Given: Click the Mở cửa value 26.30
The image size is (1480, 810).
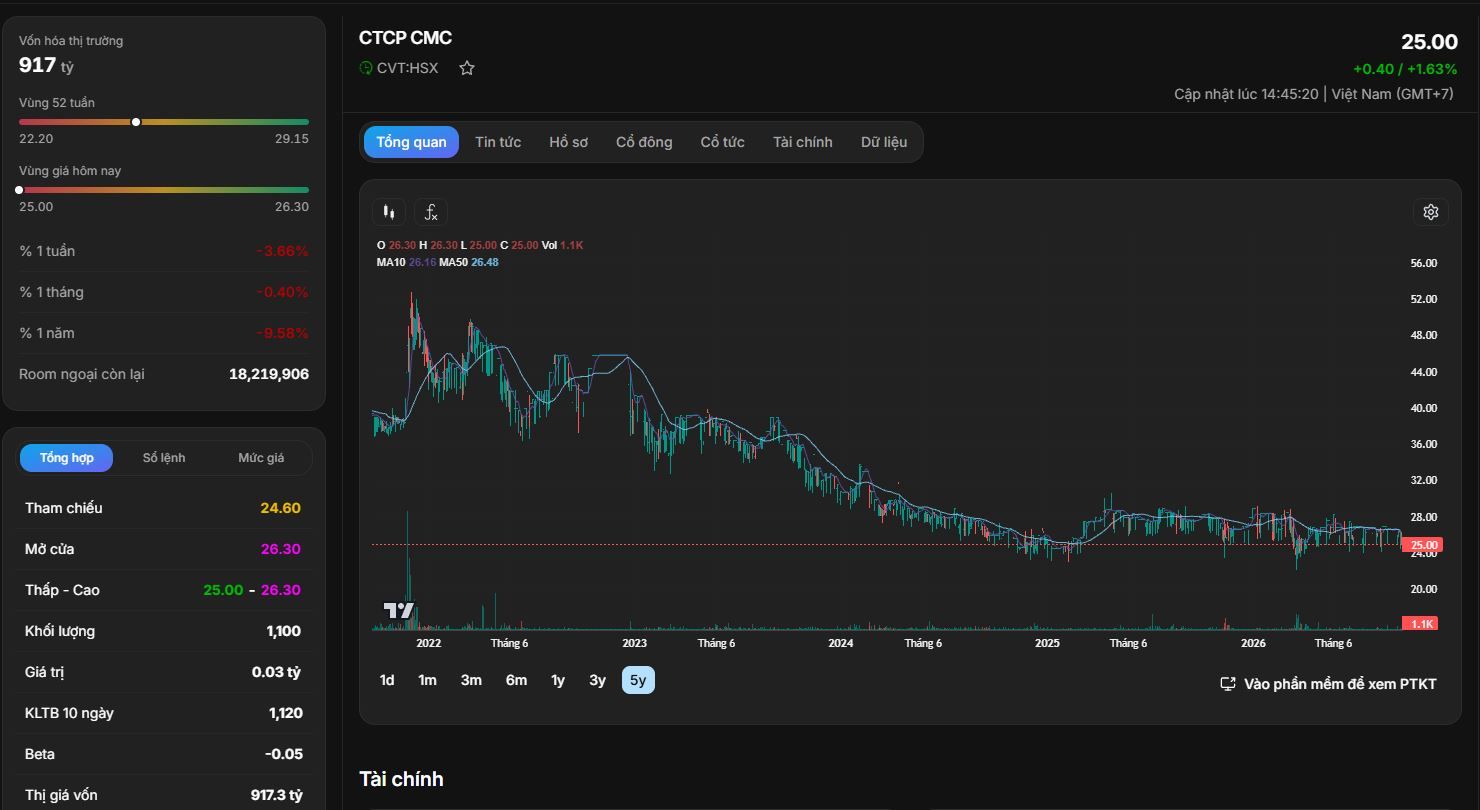Looking at the screenshot, I should click(x=280, y=549).
